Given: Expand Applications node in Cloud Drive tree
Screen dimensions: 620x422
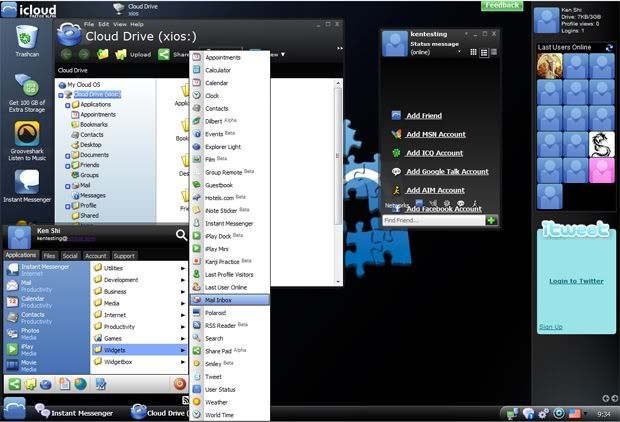Looking at the screenshot, I should tap(68, 105).
